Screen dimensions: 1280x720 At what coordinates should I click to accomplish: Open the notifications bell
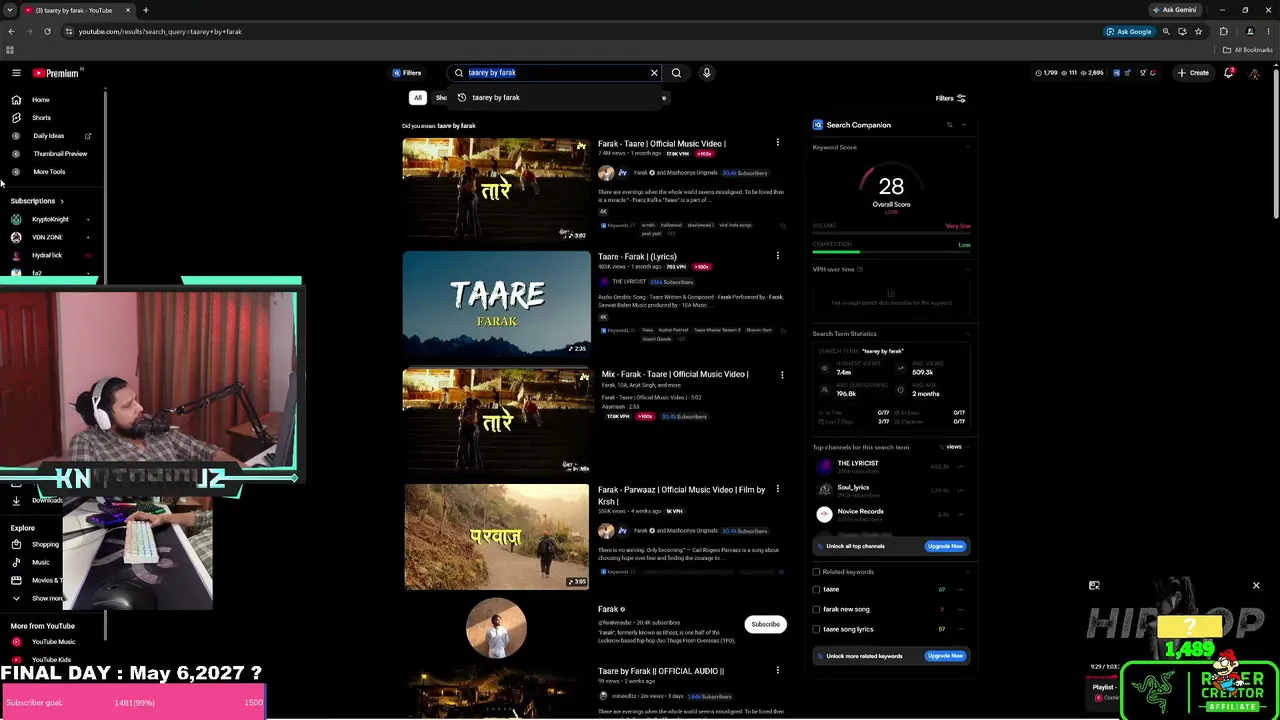1229,73
